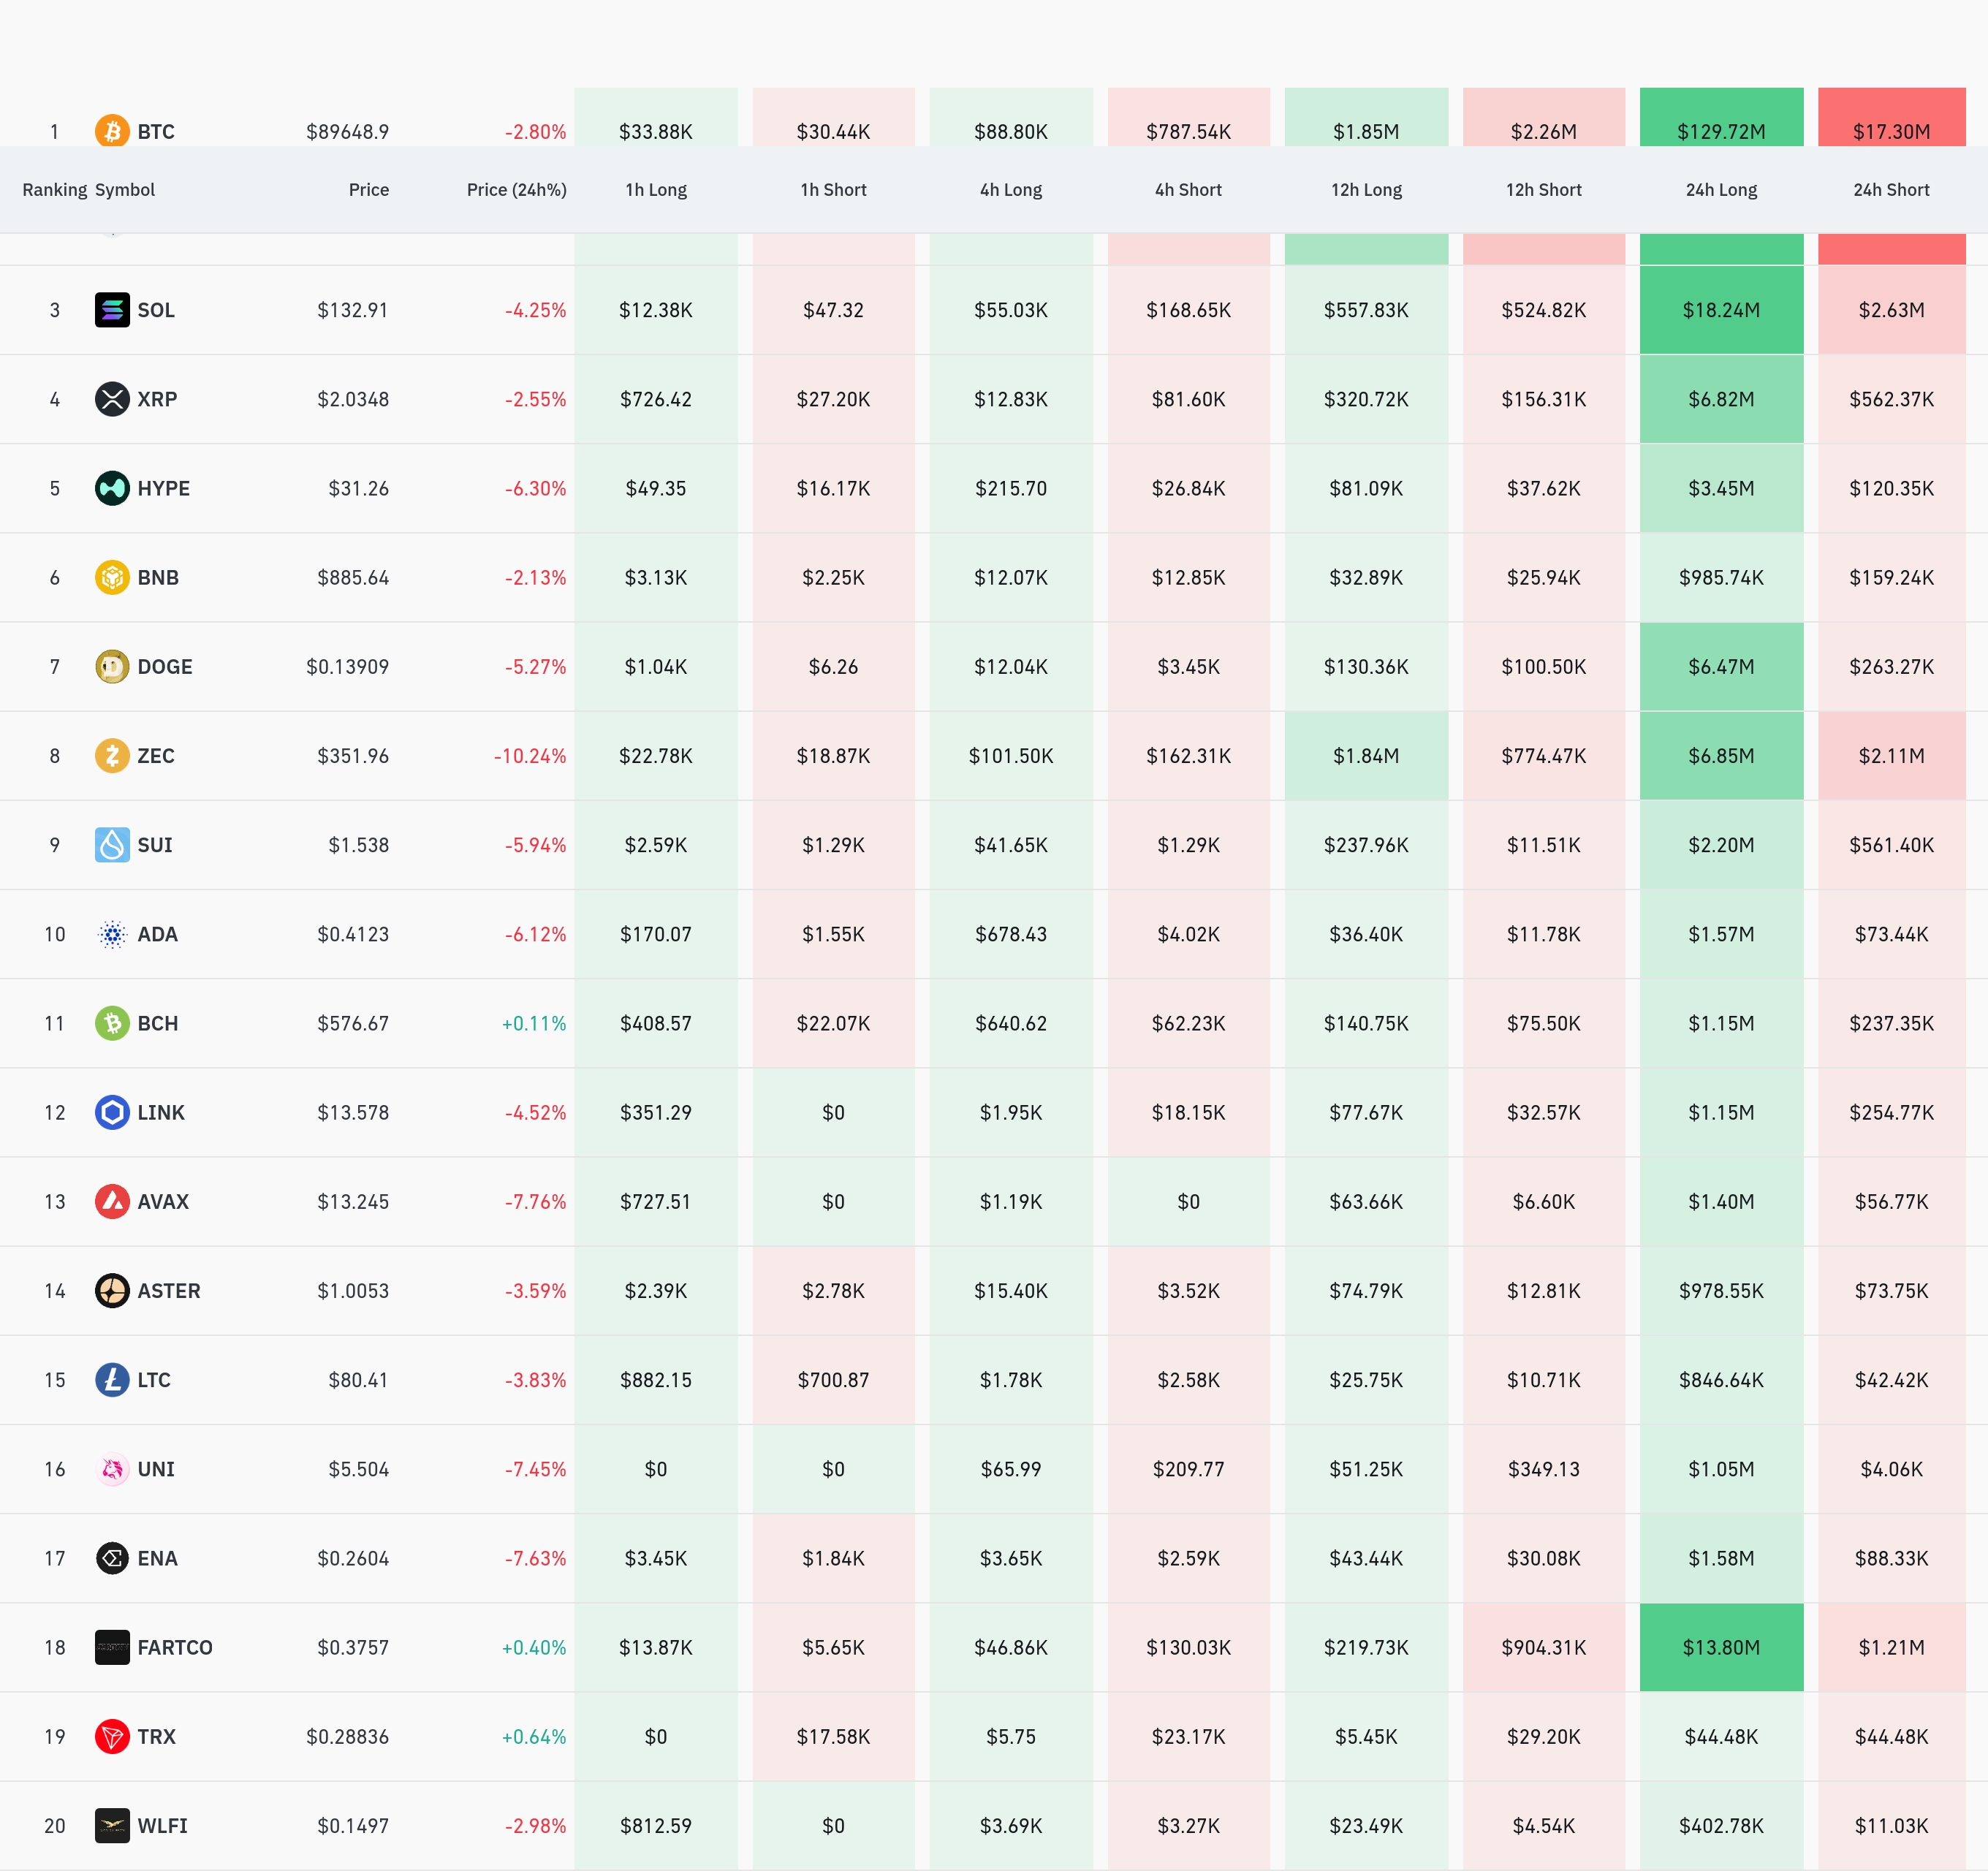
Task: Click the Zcash ZEC icon
Action: pos(112,755)
